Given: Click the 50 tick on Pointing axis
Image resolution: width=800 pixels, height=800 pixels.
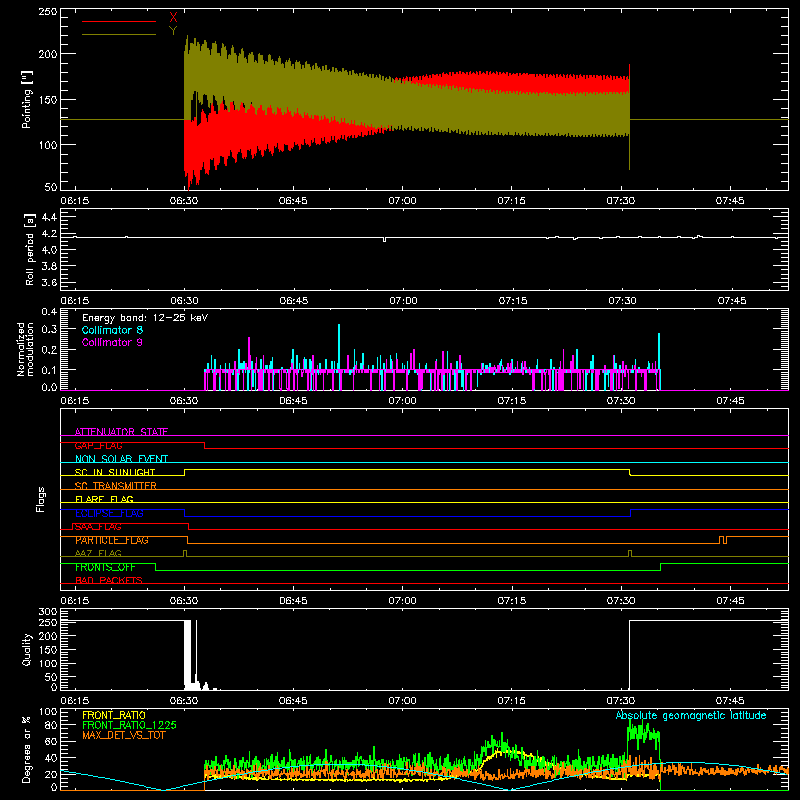Looking at the screenshot, I should (51, 187).
